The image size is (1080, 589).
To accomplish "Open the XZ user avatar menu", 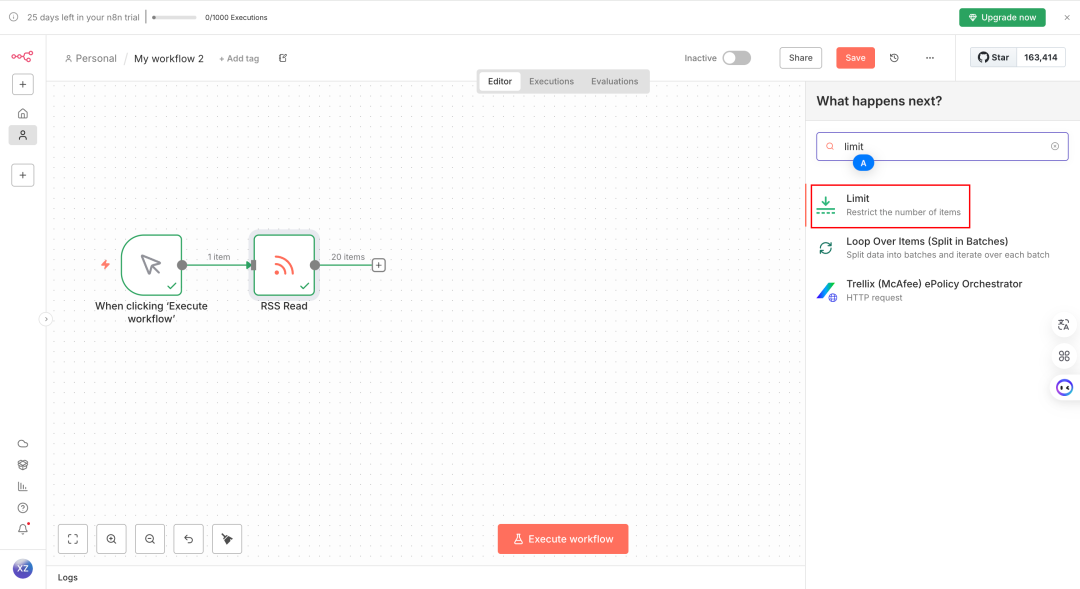I will pyautogui.click(x=23, y=568).
